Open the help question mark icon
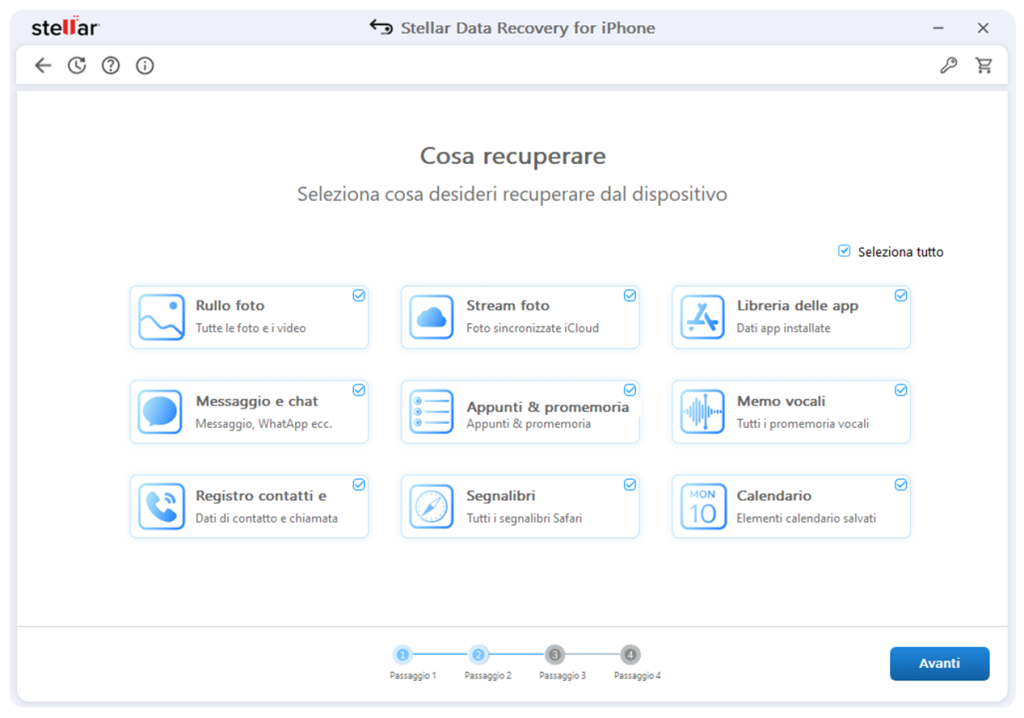The height and width of the screenshot is (718, 1024). pos(111,65)
